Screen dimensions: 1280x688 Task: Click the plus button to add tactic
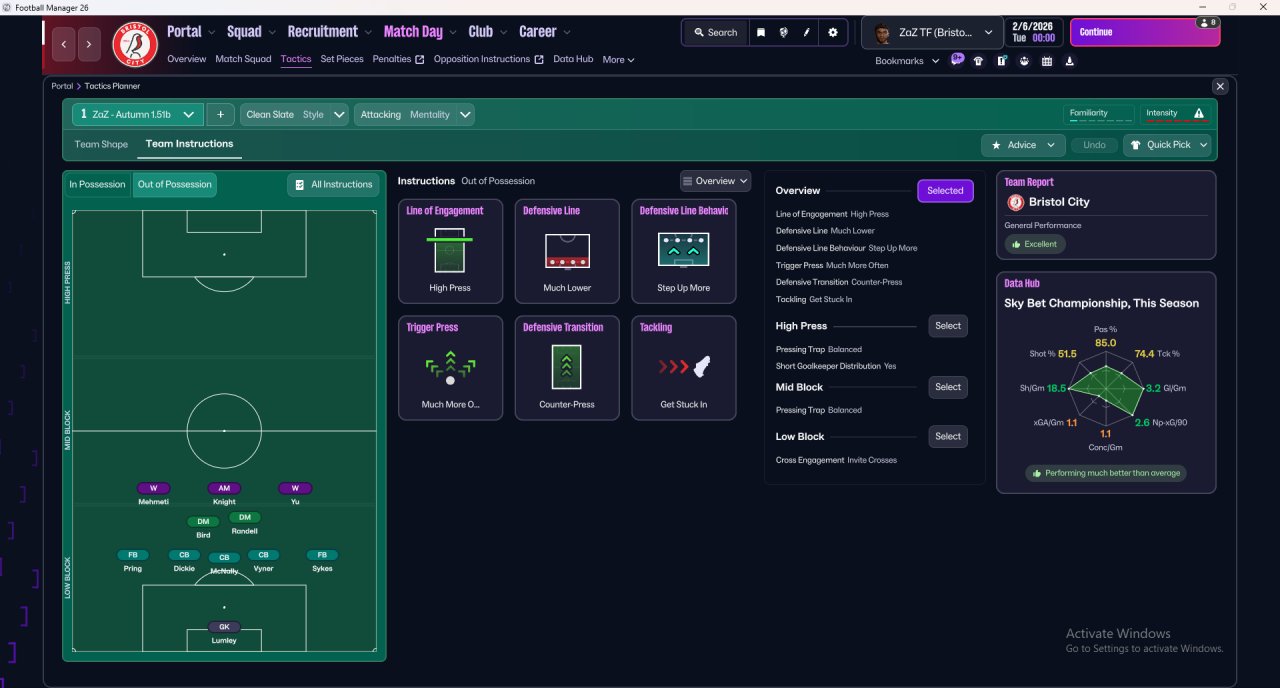[x=220, y=114]
